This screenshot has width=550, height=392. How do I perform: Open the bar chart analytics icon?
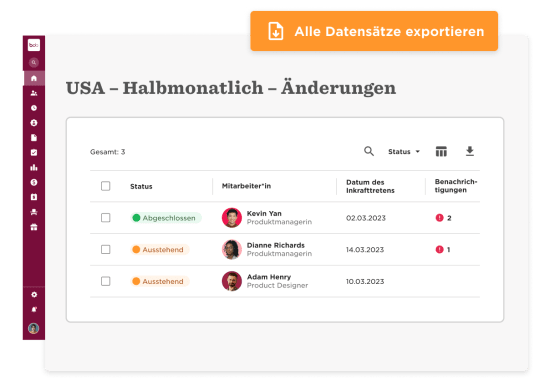pyautogui.click(x=34, y=167)
